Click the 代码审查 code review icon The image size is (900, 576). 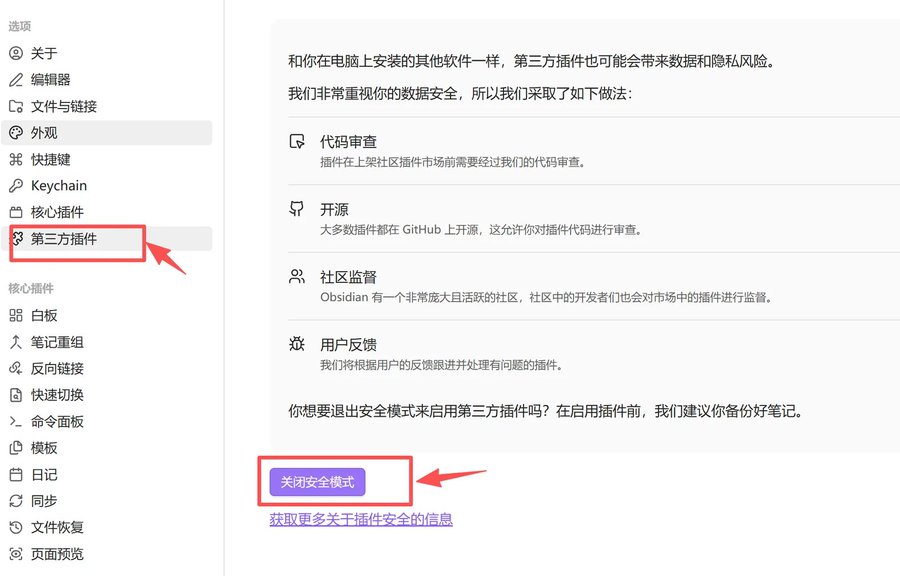click(x=296, y=140)
